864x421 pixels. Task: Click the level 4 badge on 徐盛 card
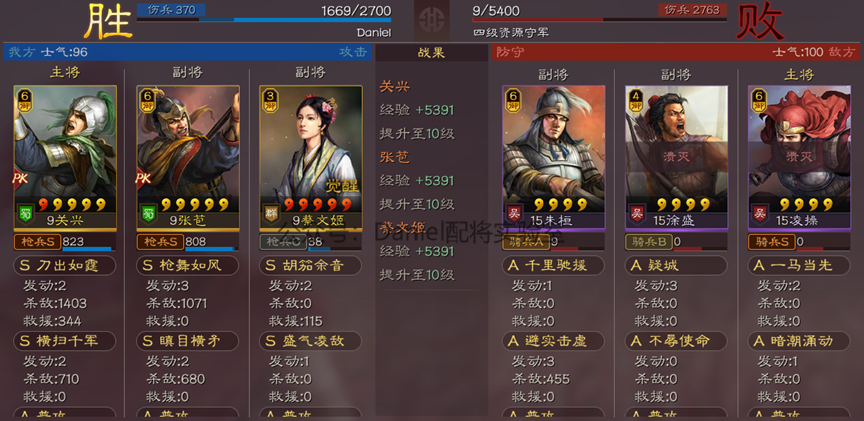[x=636, y=100]
